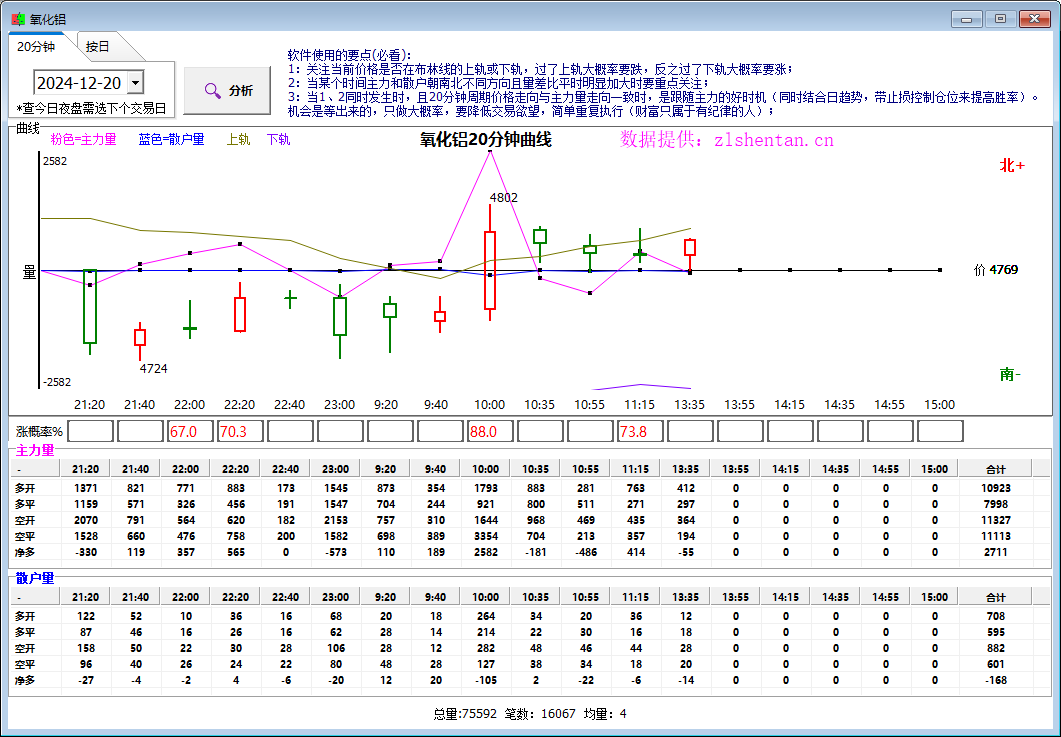Image resolution: width=1061 pixels, height=737 pixels.
Task: Click the 分析 button text
Action: tap(241, 91)
